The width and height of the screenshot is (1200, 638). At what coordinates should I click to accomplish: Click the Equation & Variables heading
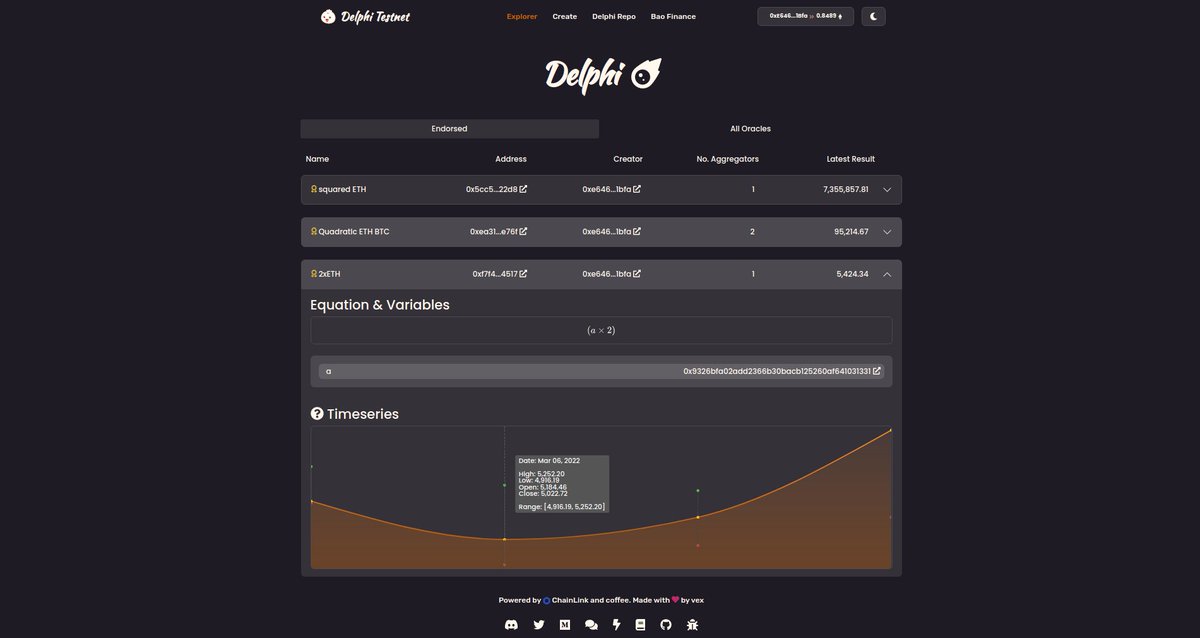point(380,305)
